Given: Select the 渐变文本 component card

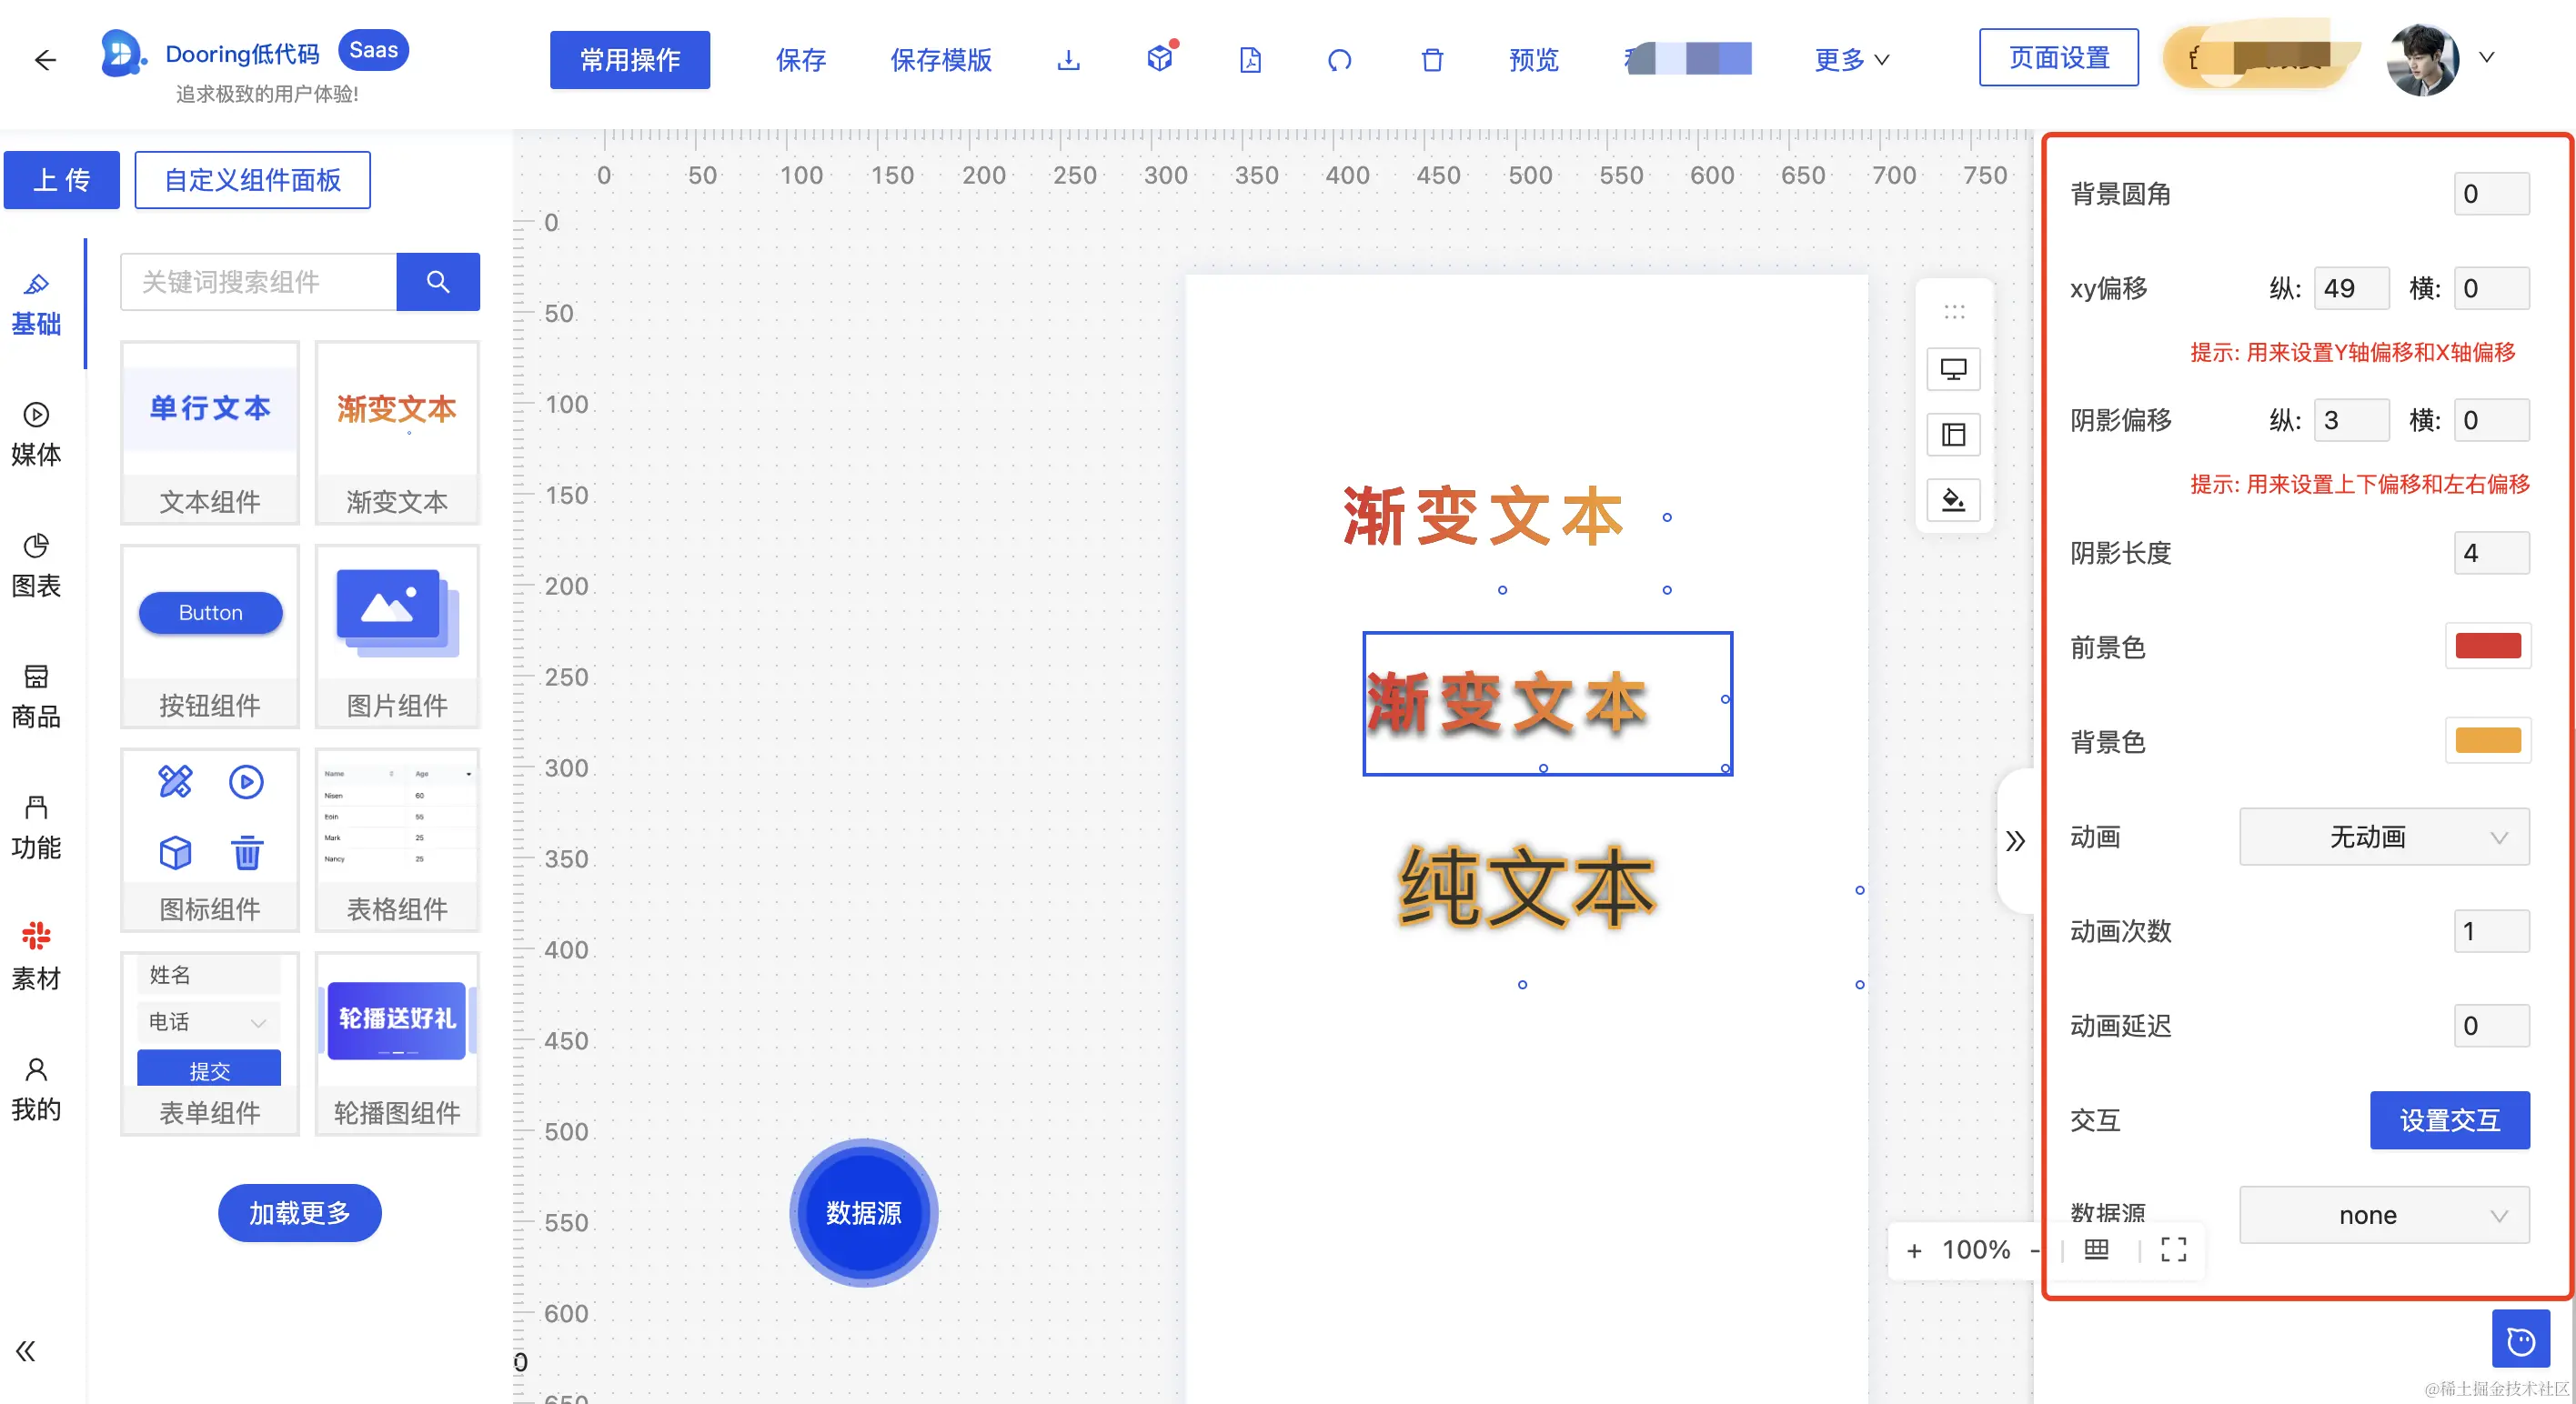Looking at the screenshot, I should [397, 433].
